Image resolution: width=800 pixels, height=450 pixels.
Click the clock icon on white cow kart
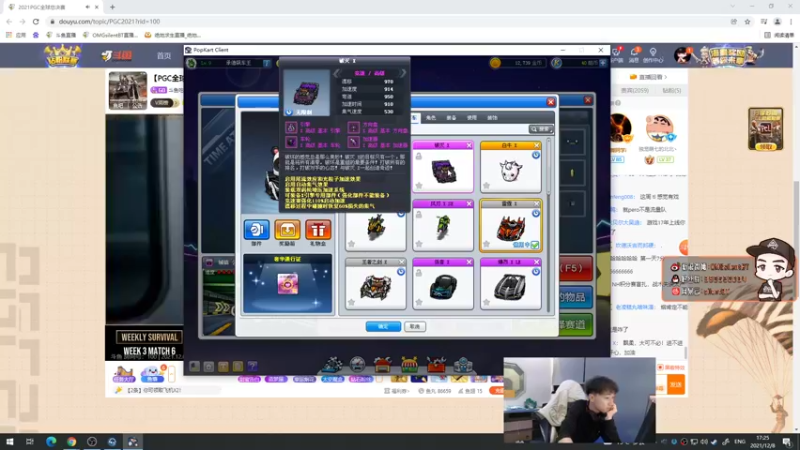pyautogui.click(x=536, y=155)
